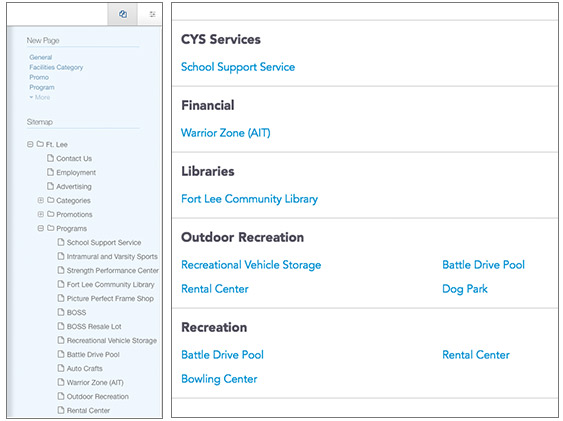The image size is (563, 421).
Task: Click the Promotions folder icon
Action: coord(51,214)
